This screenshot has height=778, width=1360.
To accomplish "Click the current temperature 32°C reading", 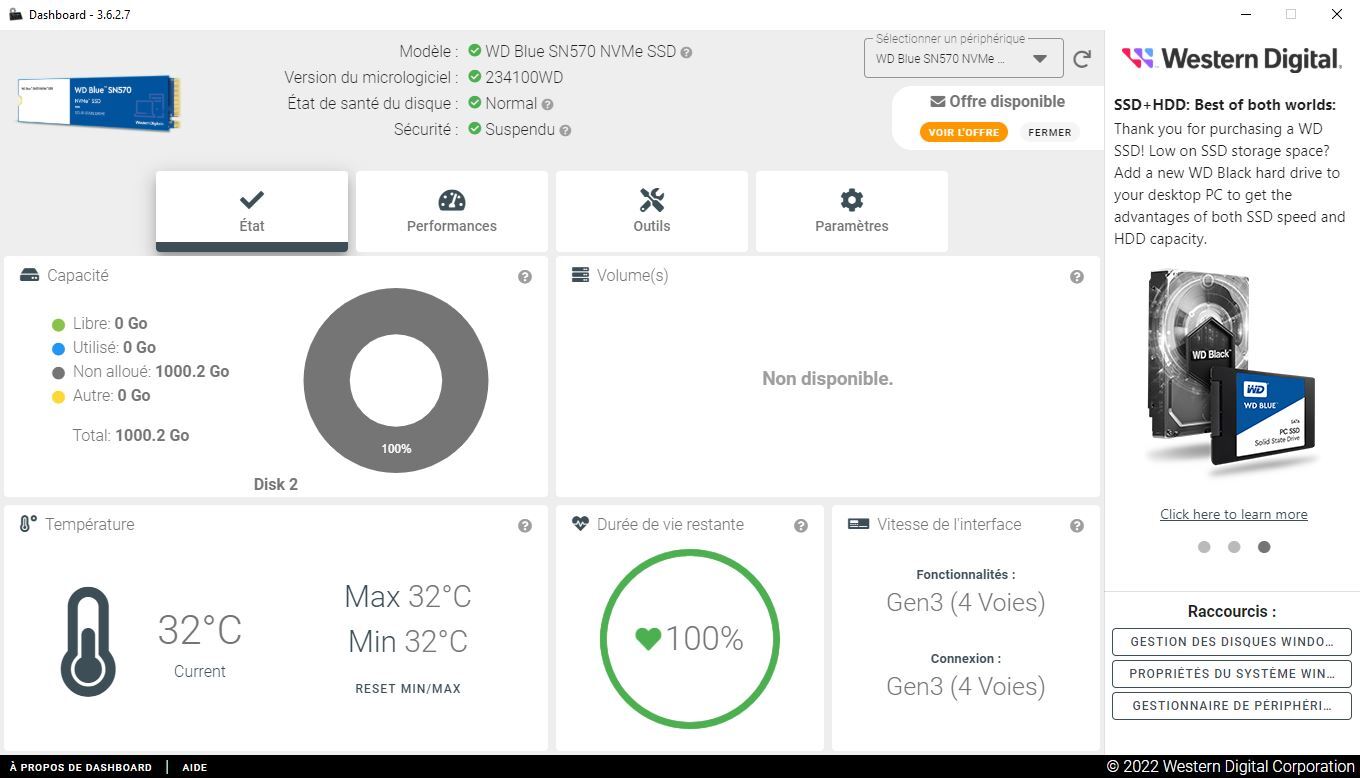I will point(200,630).
